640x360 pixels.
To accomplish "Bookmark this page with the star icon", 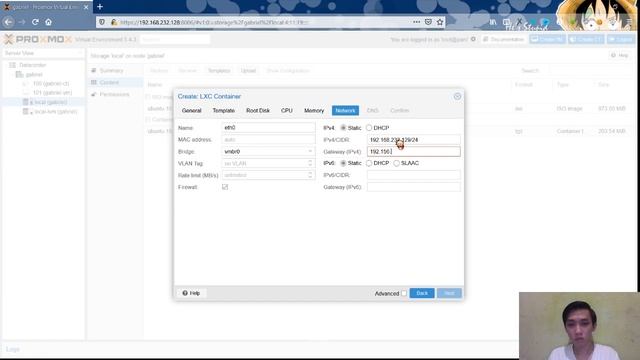I will pos(440,22).
